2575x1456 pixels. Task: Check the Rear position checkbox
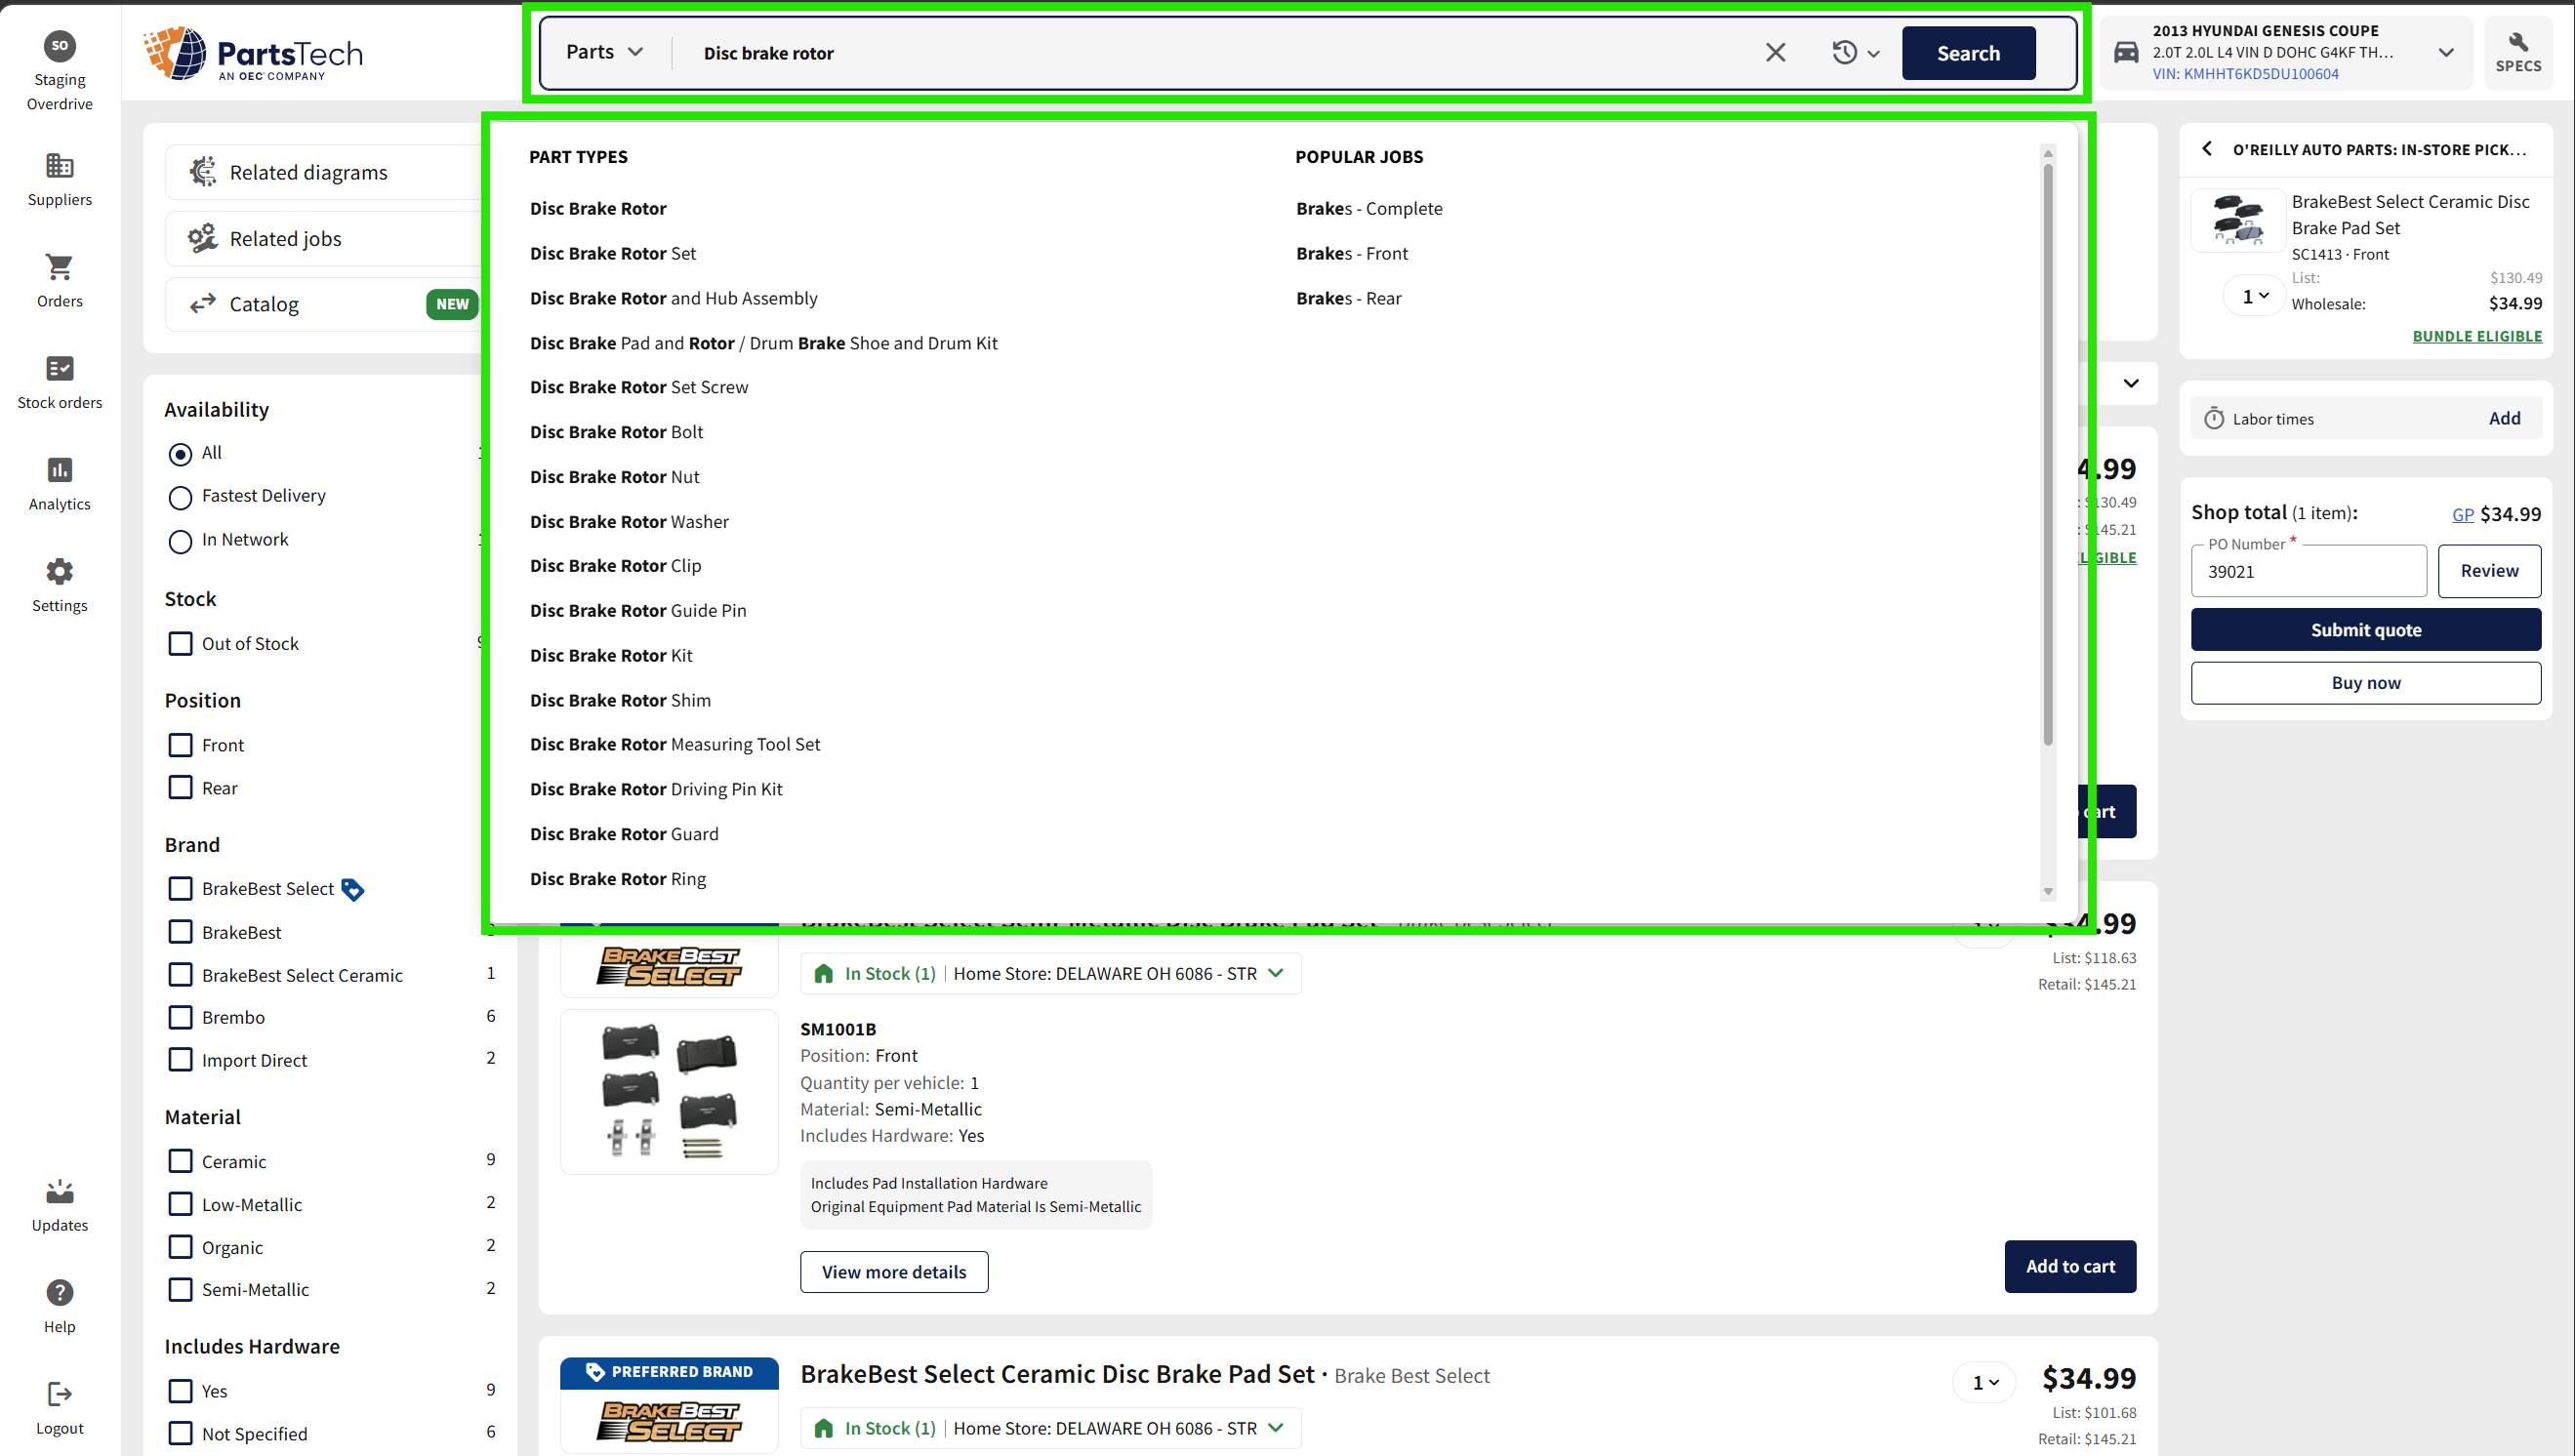(x=180, y=788)
